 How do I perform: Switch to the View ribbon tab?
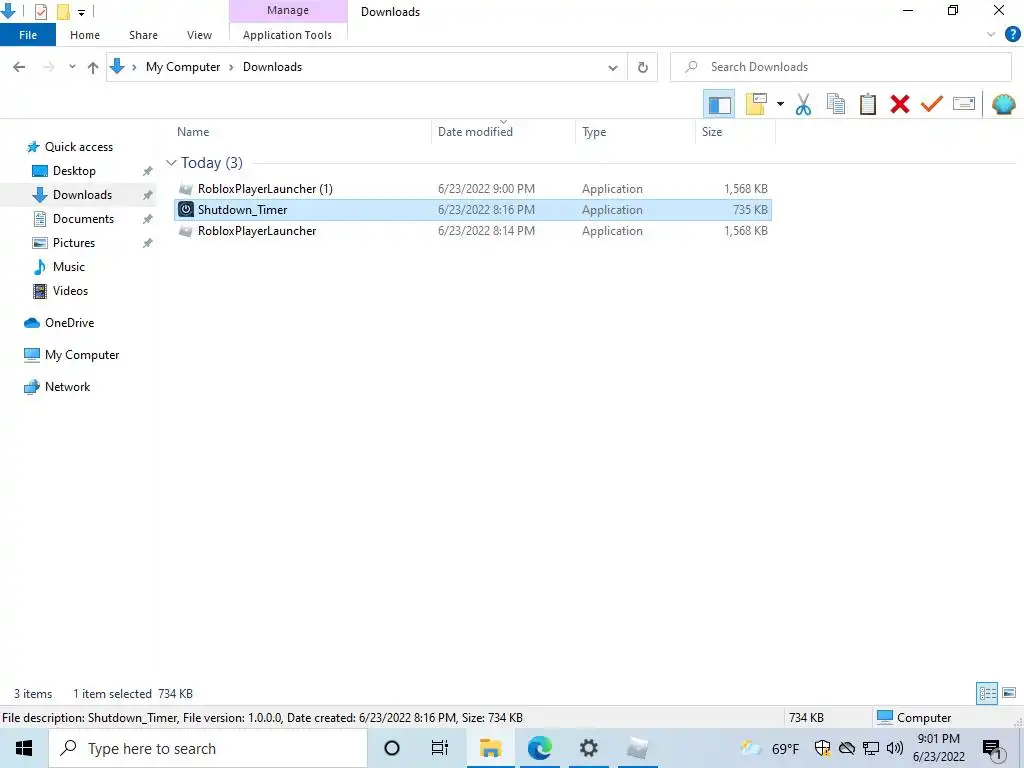pyautogui.click(x=199, y=35)
